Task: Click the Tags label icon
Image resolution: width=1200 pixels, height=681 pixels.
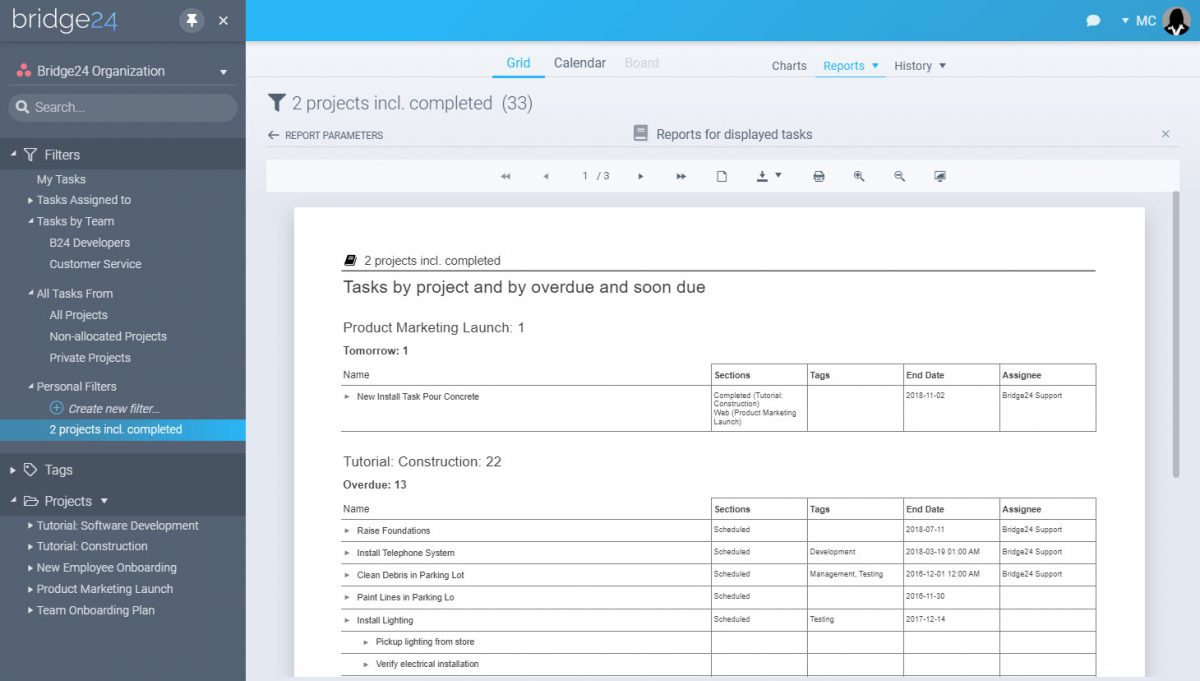Action: point(30,469)
